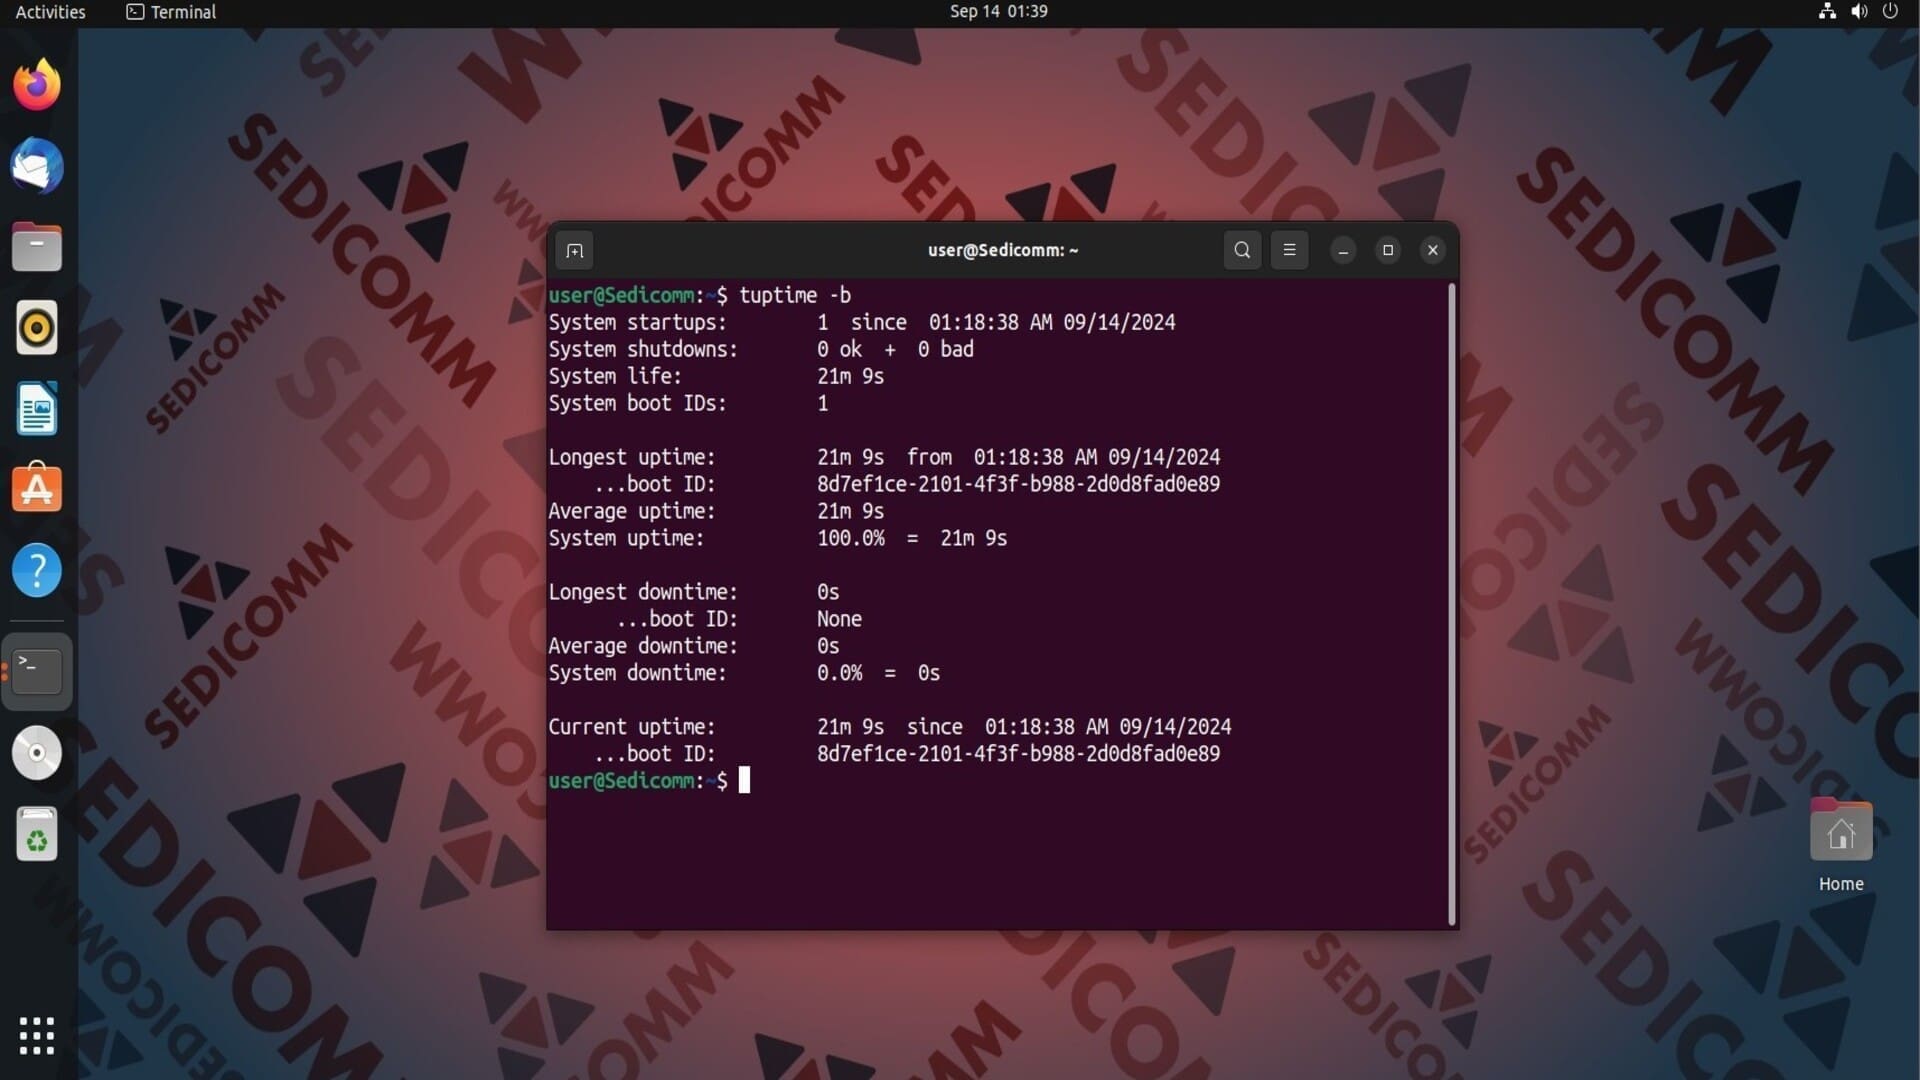Open the disc drive icon in dock
The image size is (1920, 1080).
coord(37,753)
